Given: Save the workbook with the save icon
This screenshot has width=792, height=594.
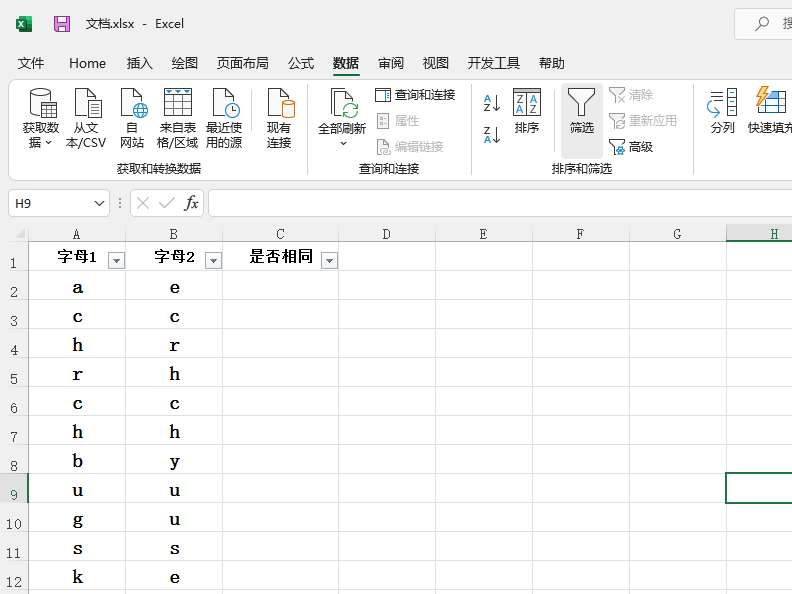Looking at the screenshot, I should click(x=62, y=24).
